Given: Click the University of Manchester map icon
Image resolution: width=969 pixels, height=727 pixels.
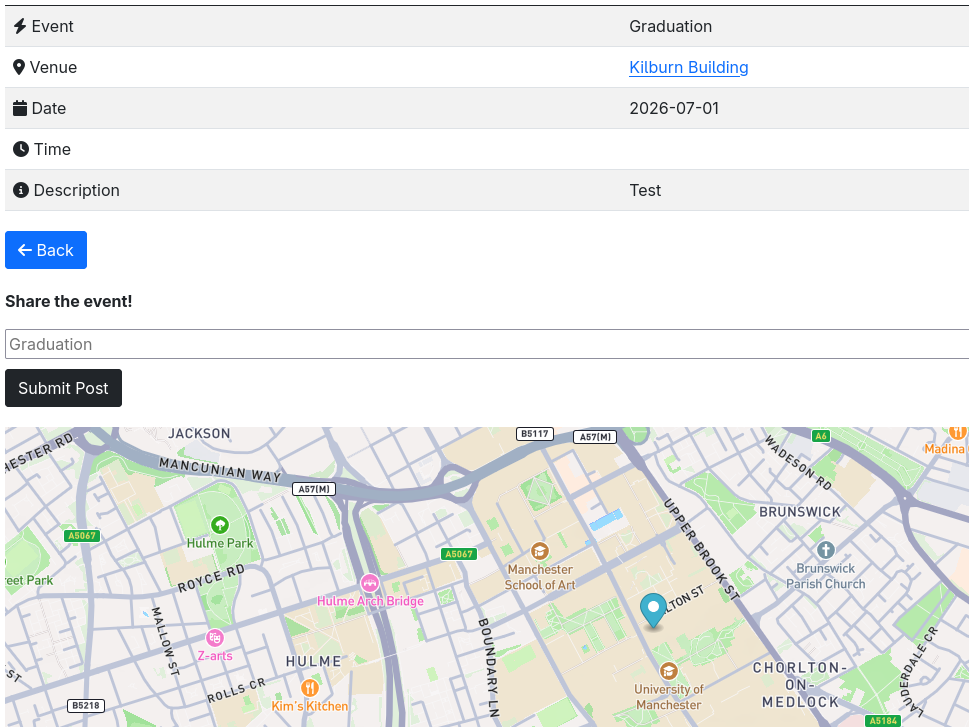Looking at the screenshot, I should pos(669,671).
